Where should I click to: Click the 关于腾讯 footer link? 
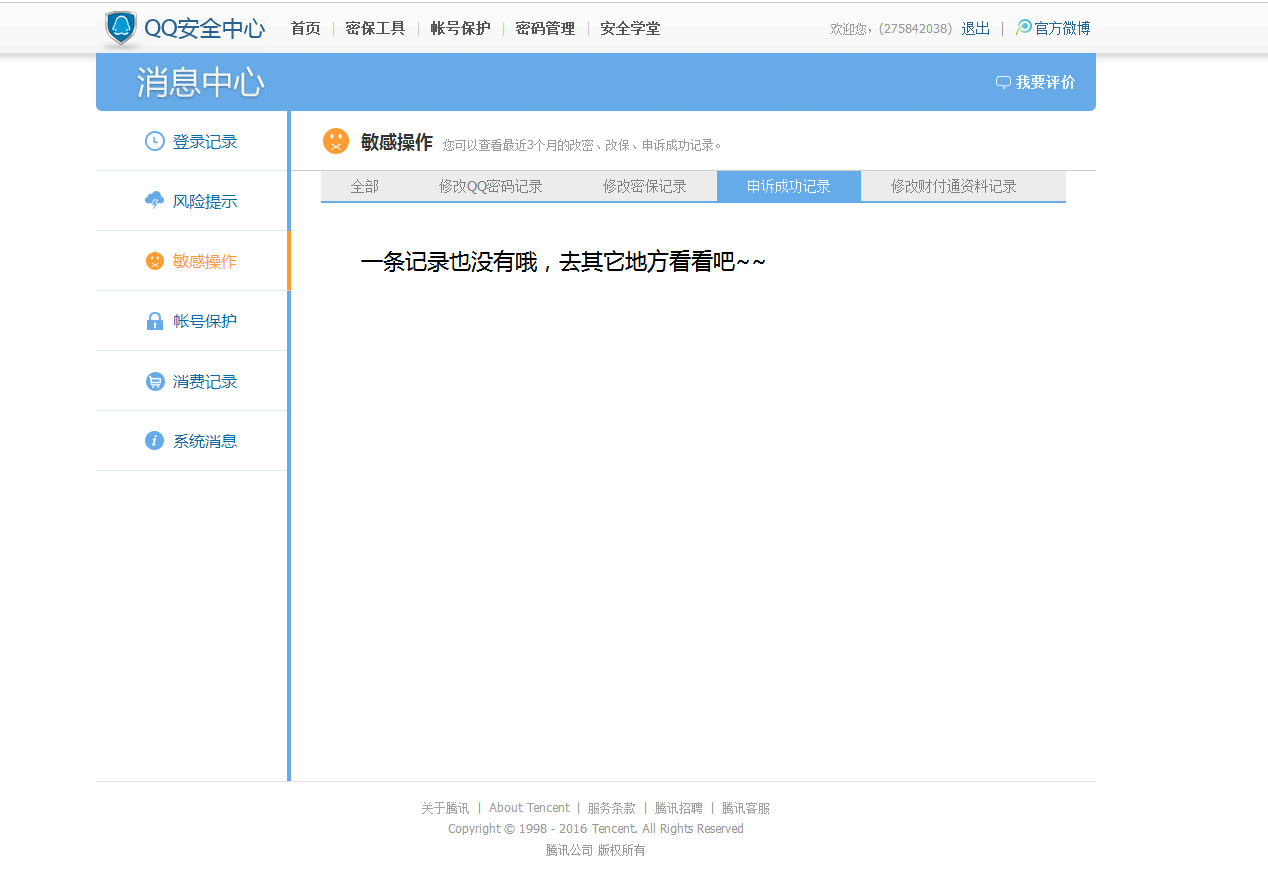click(x=445, y=808)
